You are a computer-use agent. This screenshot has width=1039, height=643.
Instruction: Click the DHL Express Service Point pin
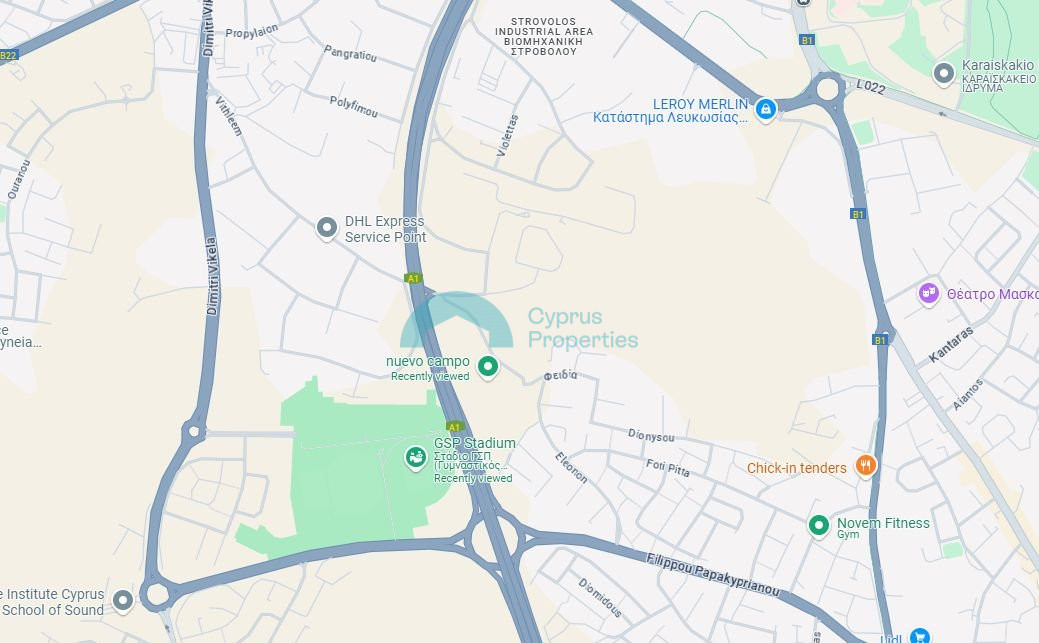point(326,228)
